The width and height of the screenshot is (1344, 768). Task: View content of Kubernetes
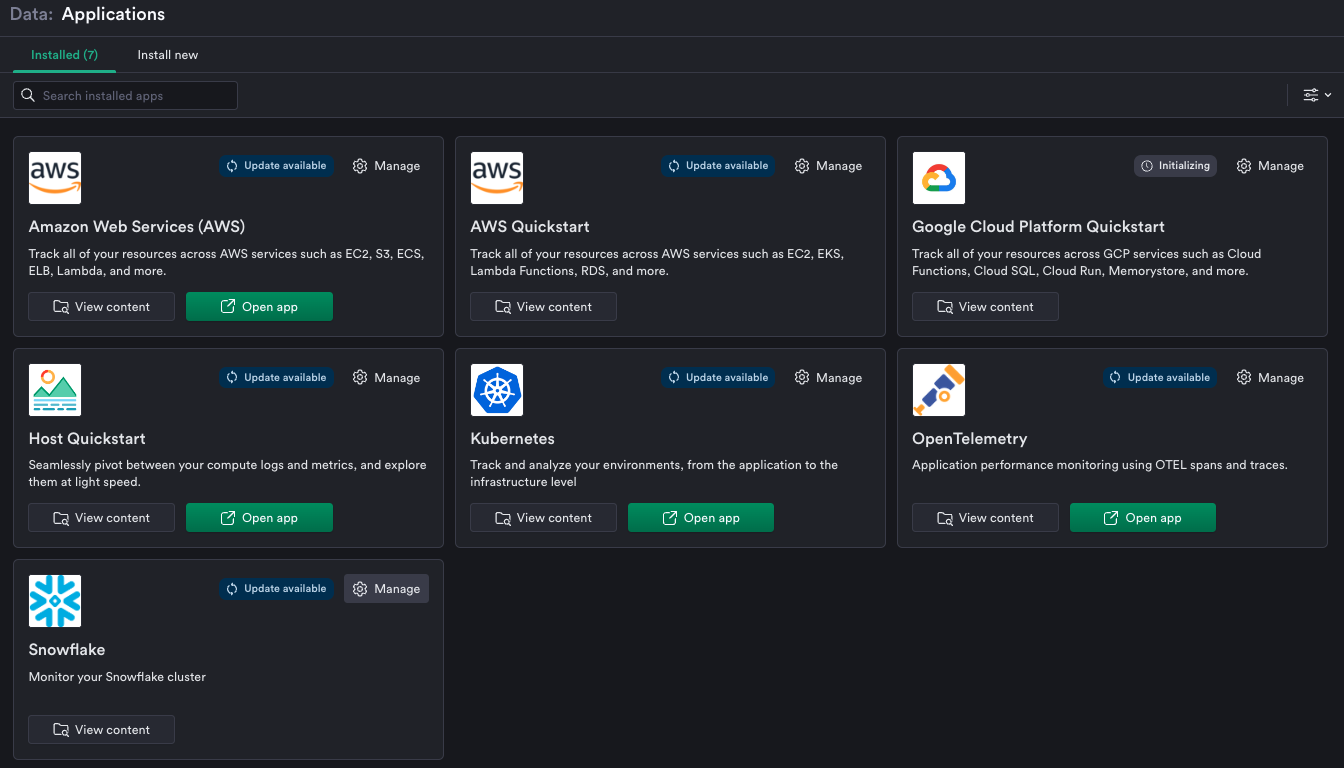coord(544,518)
